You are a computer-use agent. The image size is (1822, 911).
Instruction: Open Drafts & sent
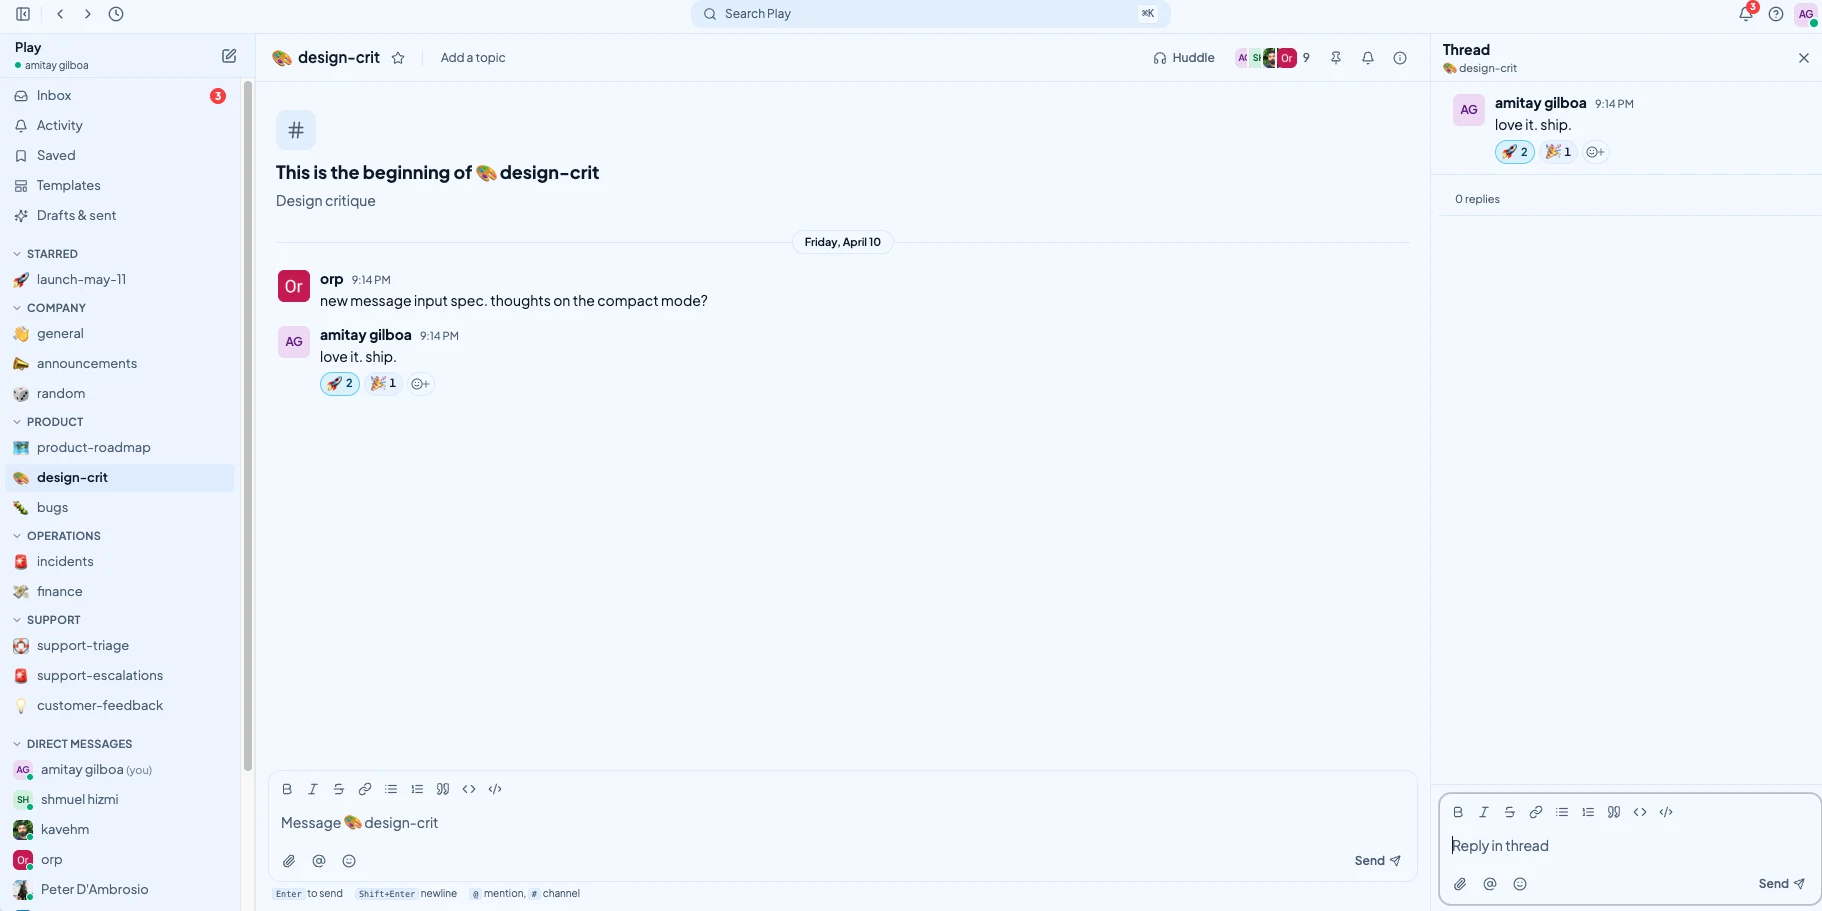(120, 216)
